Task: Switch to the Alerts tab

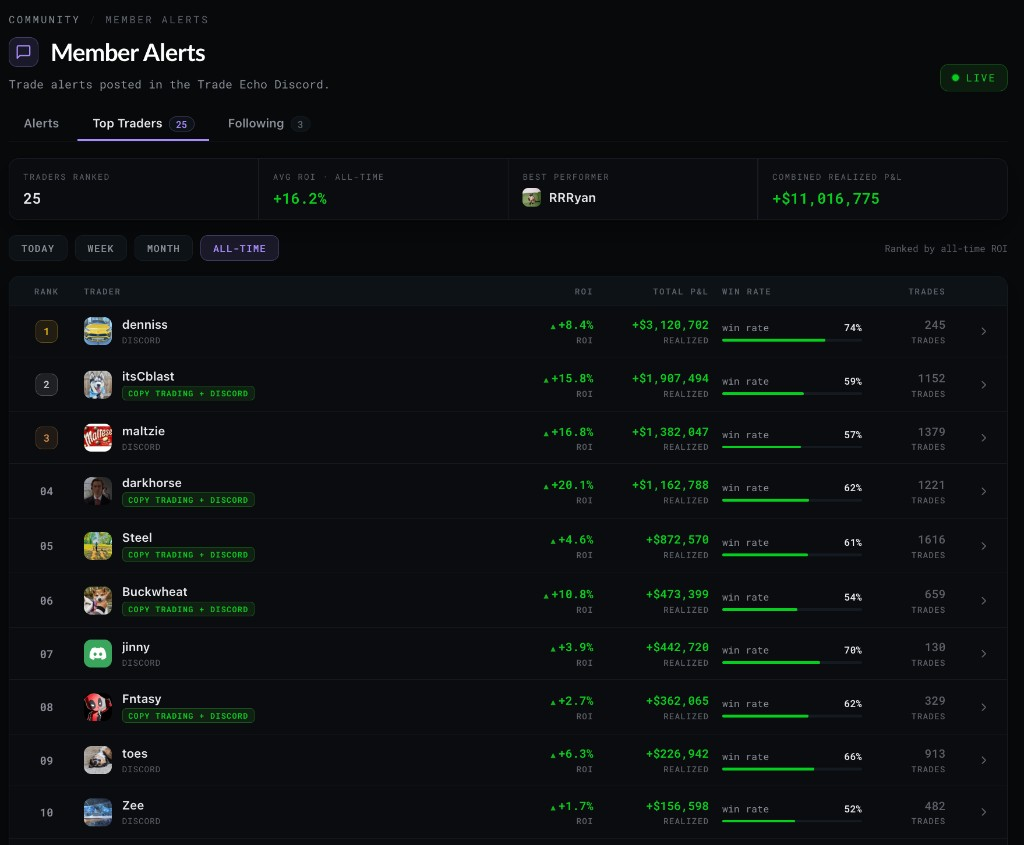Action: pos(41,123)
